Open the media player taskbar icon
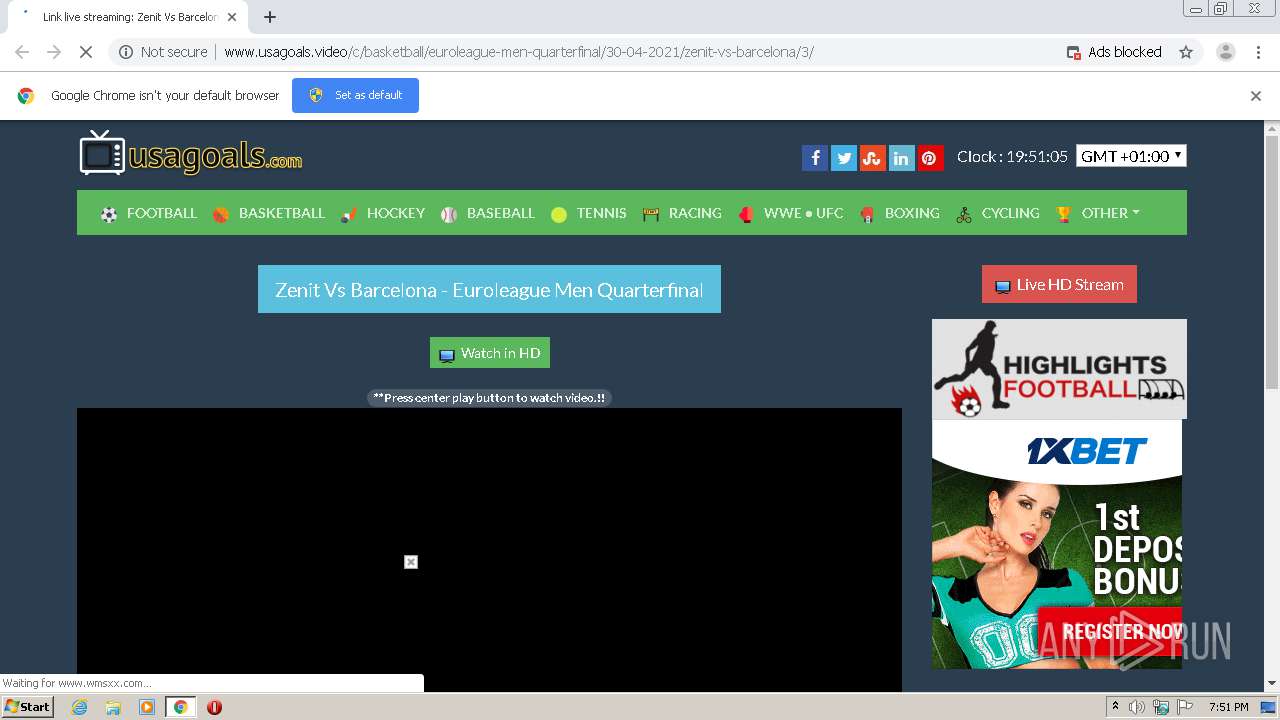 (147, 707)
